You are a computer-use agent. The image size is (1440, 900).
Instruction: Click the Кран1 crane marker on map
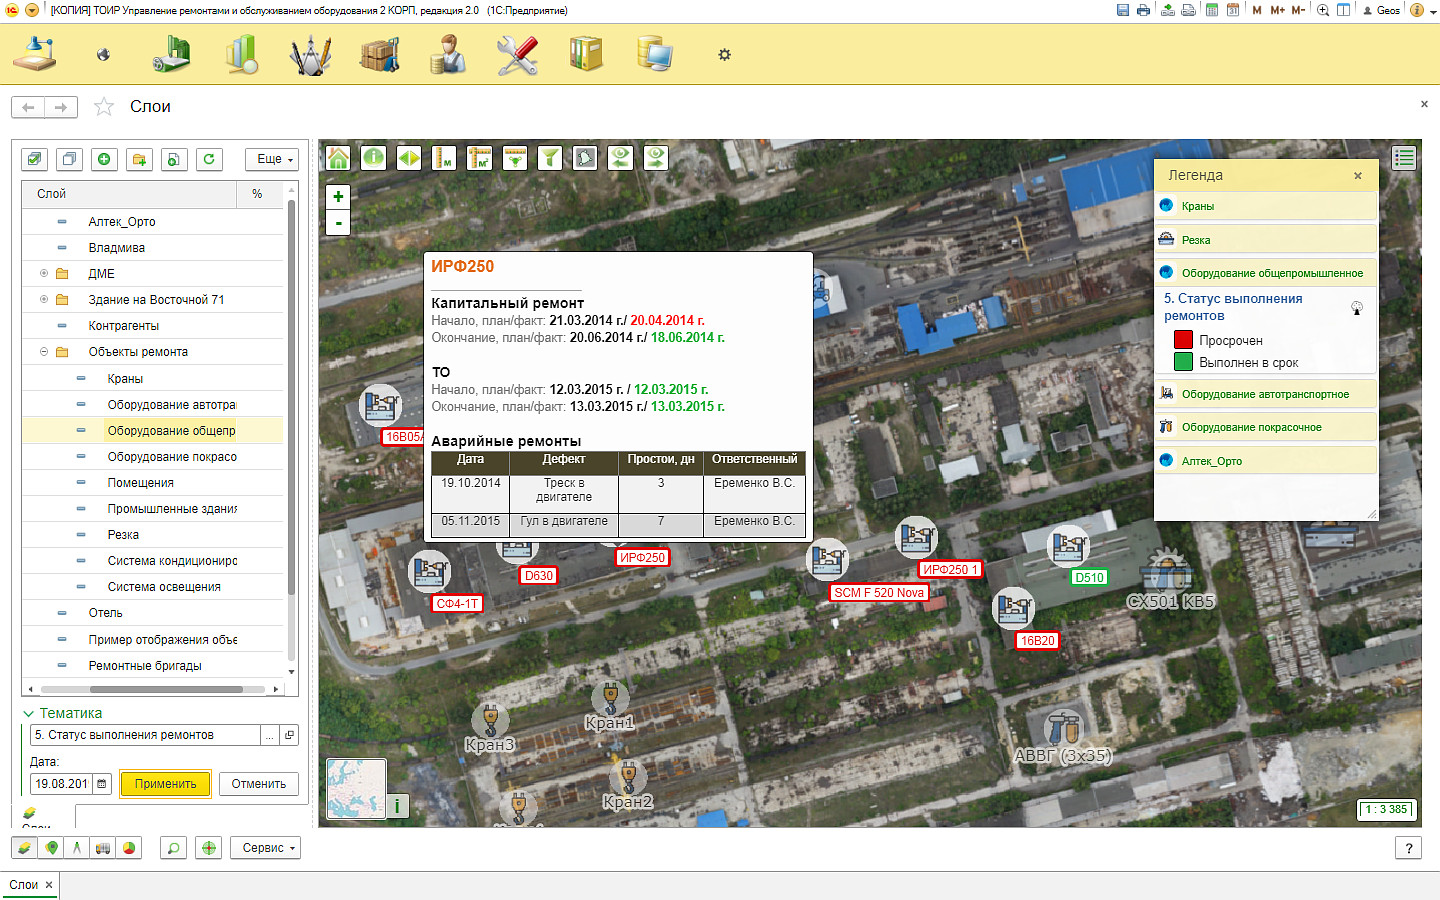click(610, 698)
